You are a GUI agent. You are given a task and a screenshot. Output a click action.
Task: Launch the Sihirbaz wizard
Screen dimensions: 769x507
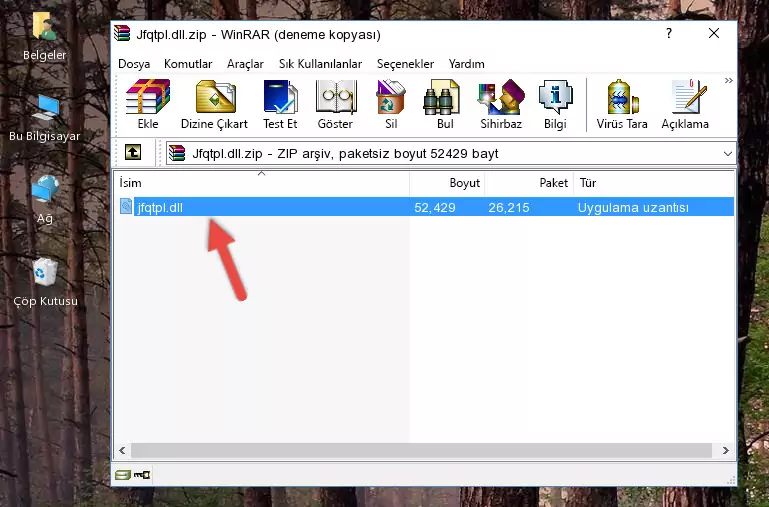501,104
